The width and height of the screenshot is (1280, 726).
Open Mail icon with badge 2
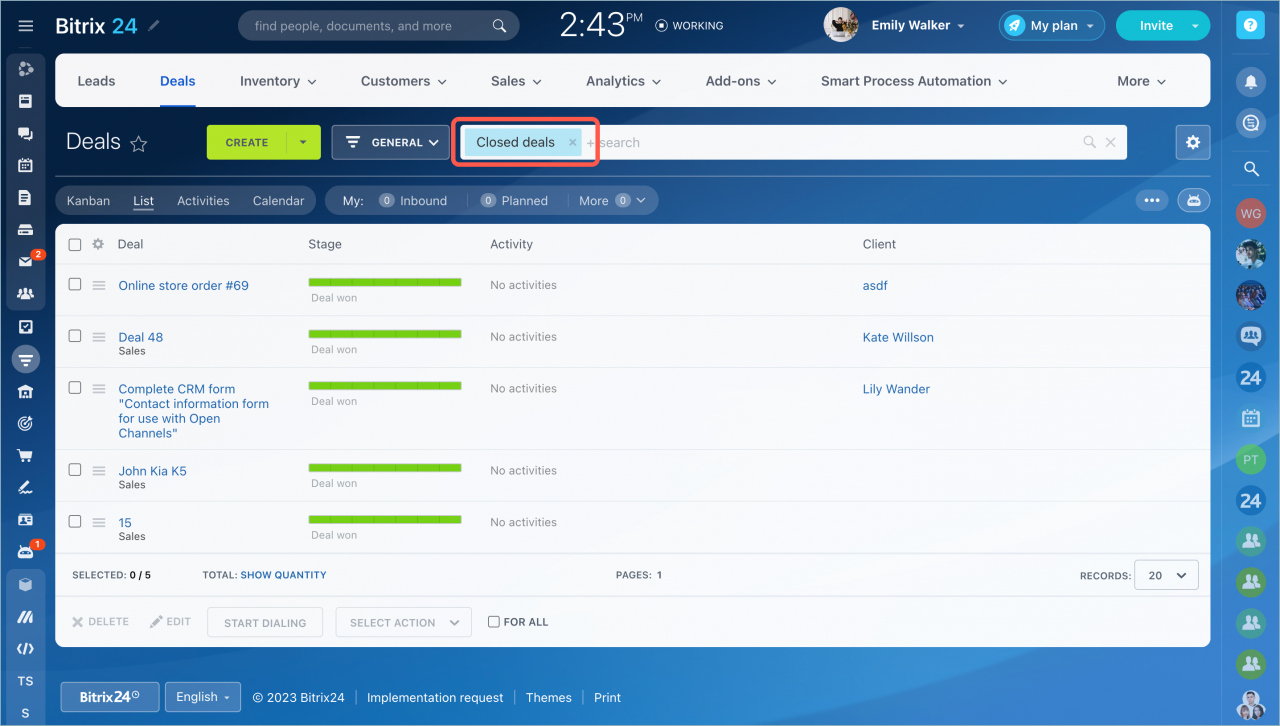pos(26,261)
